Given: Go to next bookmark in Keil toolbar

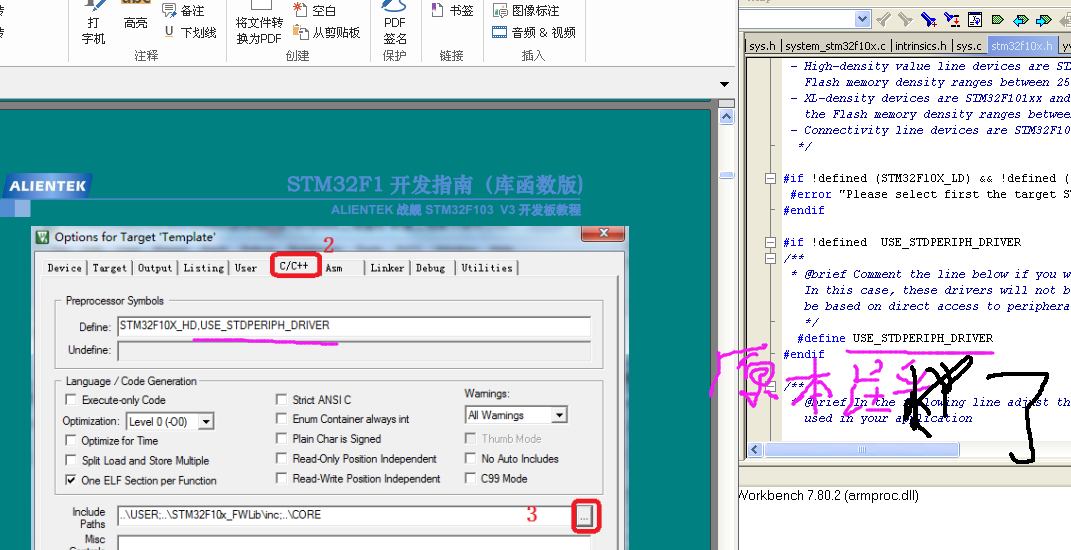Looking at the screenshot, I should [1044, 19].
